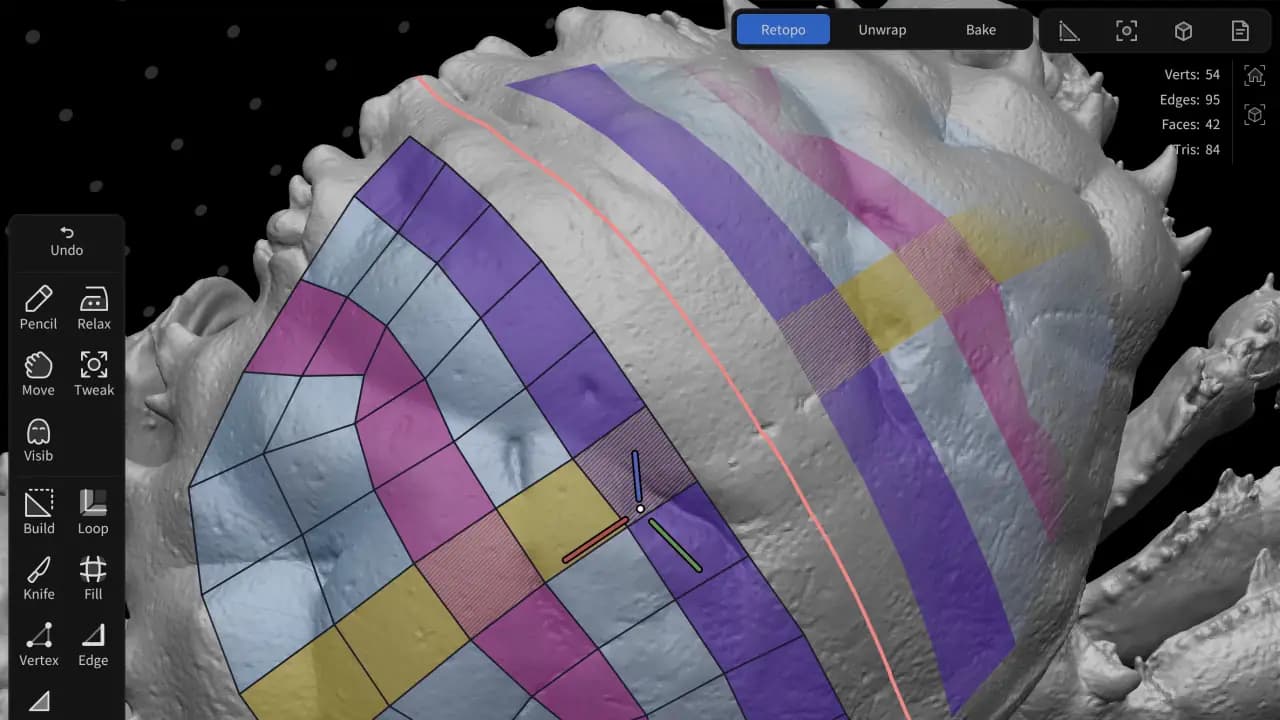This screenshot has height=720, width=1280.
Task: Switch to the Retopo tab
Action: (783, 30)
